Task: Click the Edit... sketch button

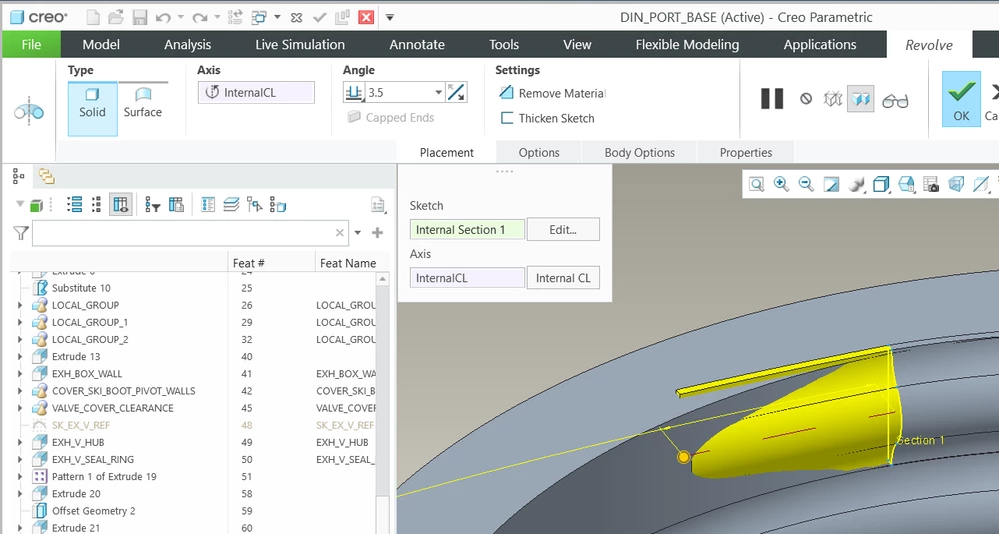Action: [563, 229]
